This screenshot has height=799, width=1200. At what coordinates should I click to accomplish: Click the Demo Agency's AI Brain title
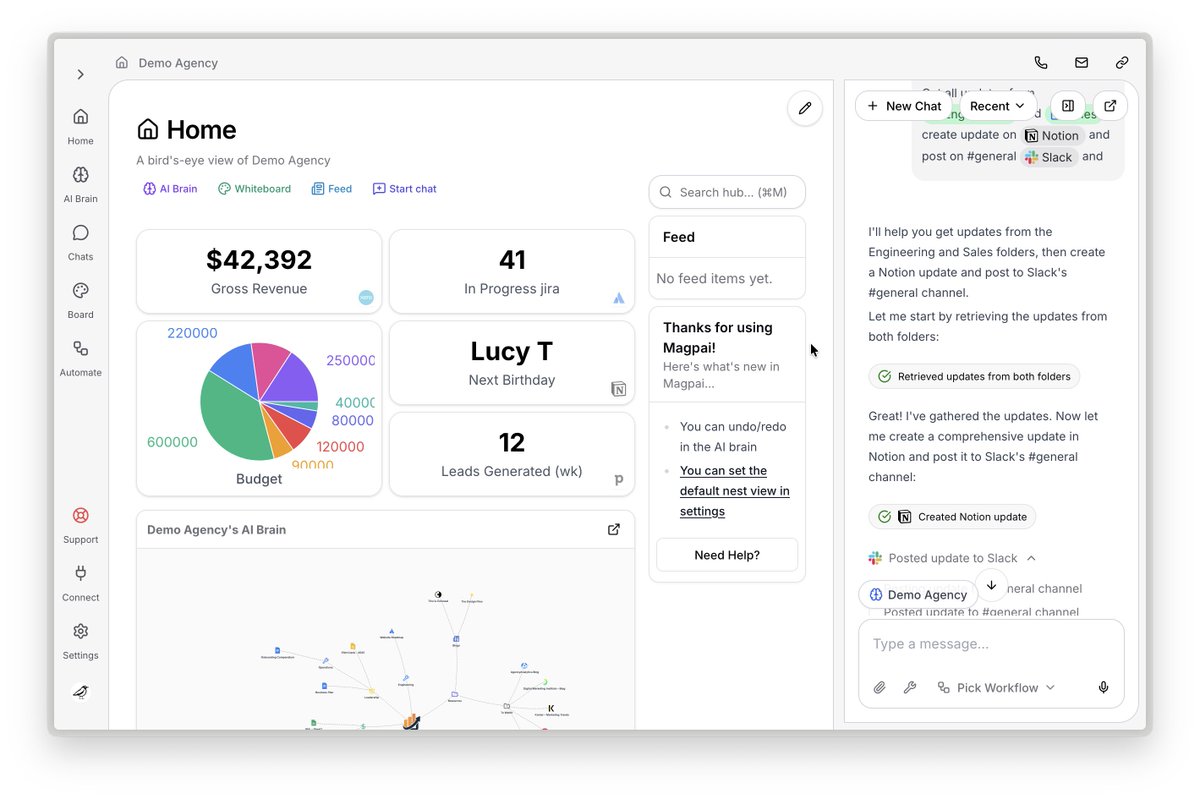point(216,530)
